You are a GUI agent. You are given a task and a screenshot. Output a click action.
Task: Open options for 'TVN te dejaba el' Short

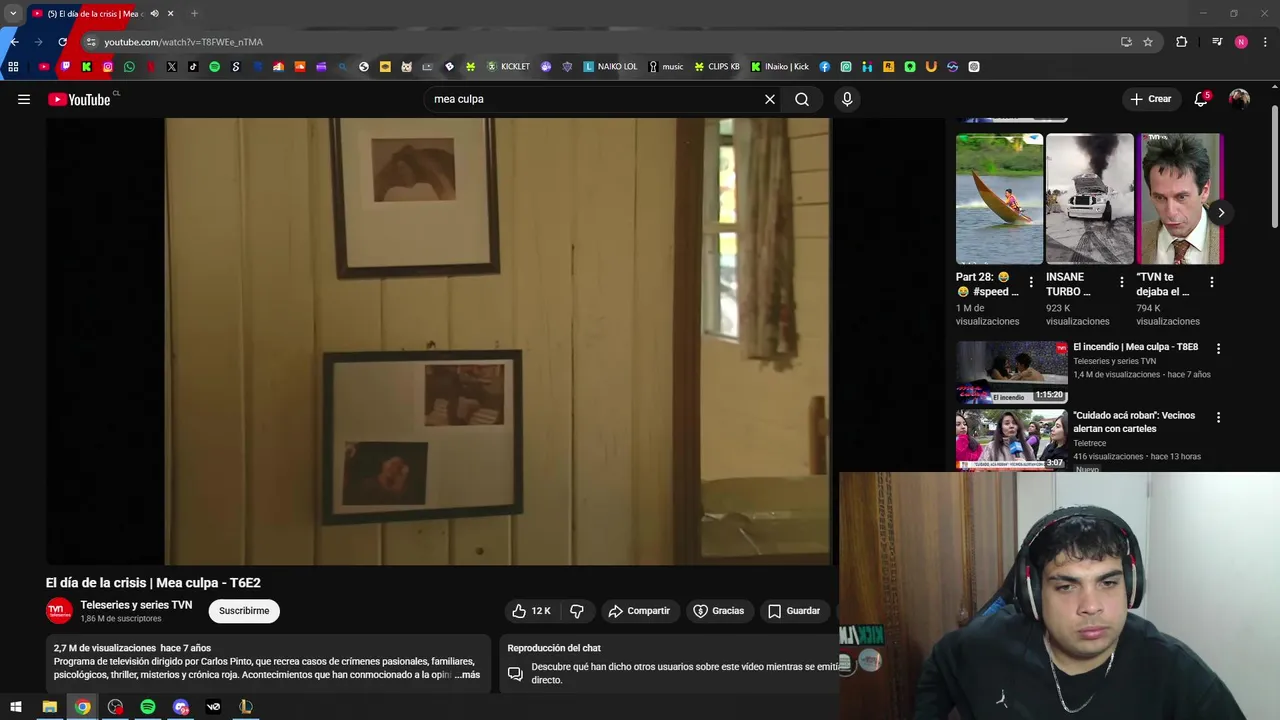pyautogui.click(x=1212, y=283)
